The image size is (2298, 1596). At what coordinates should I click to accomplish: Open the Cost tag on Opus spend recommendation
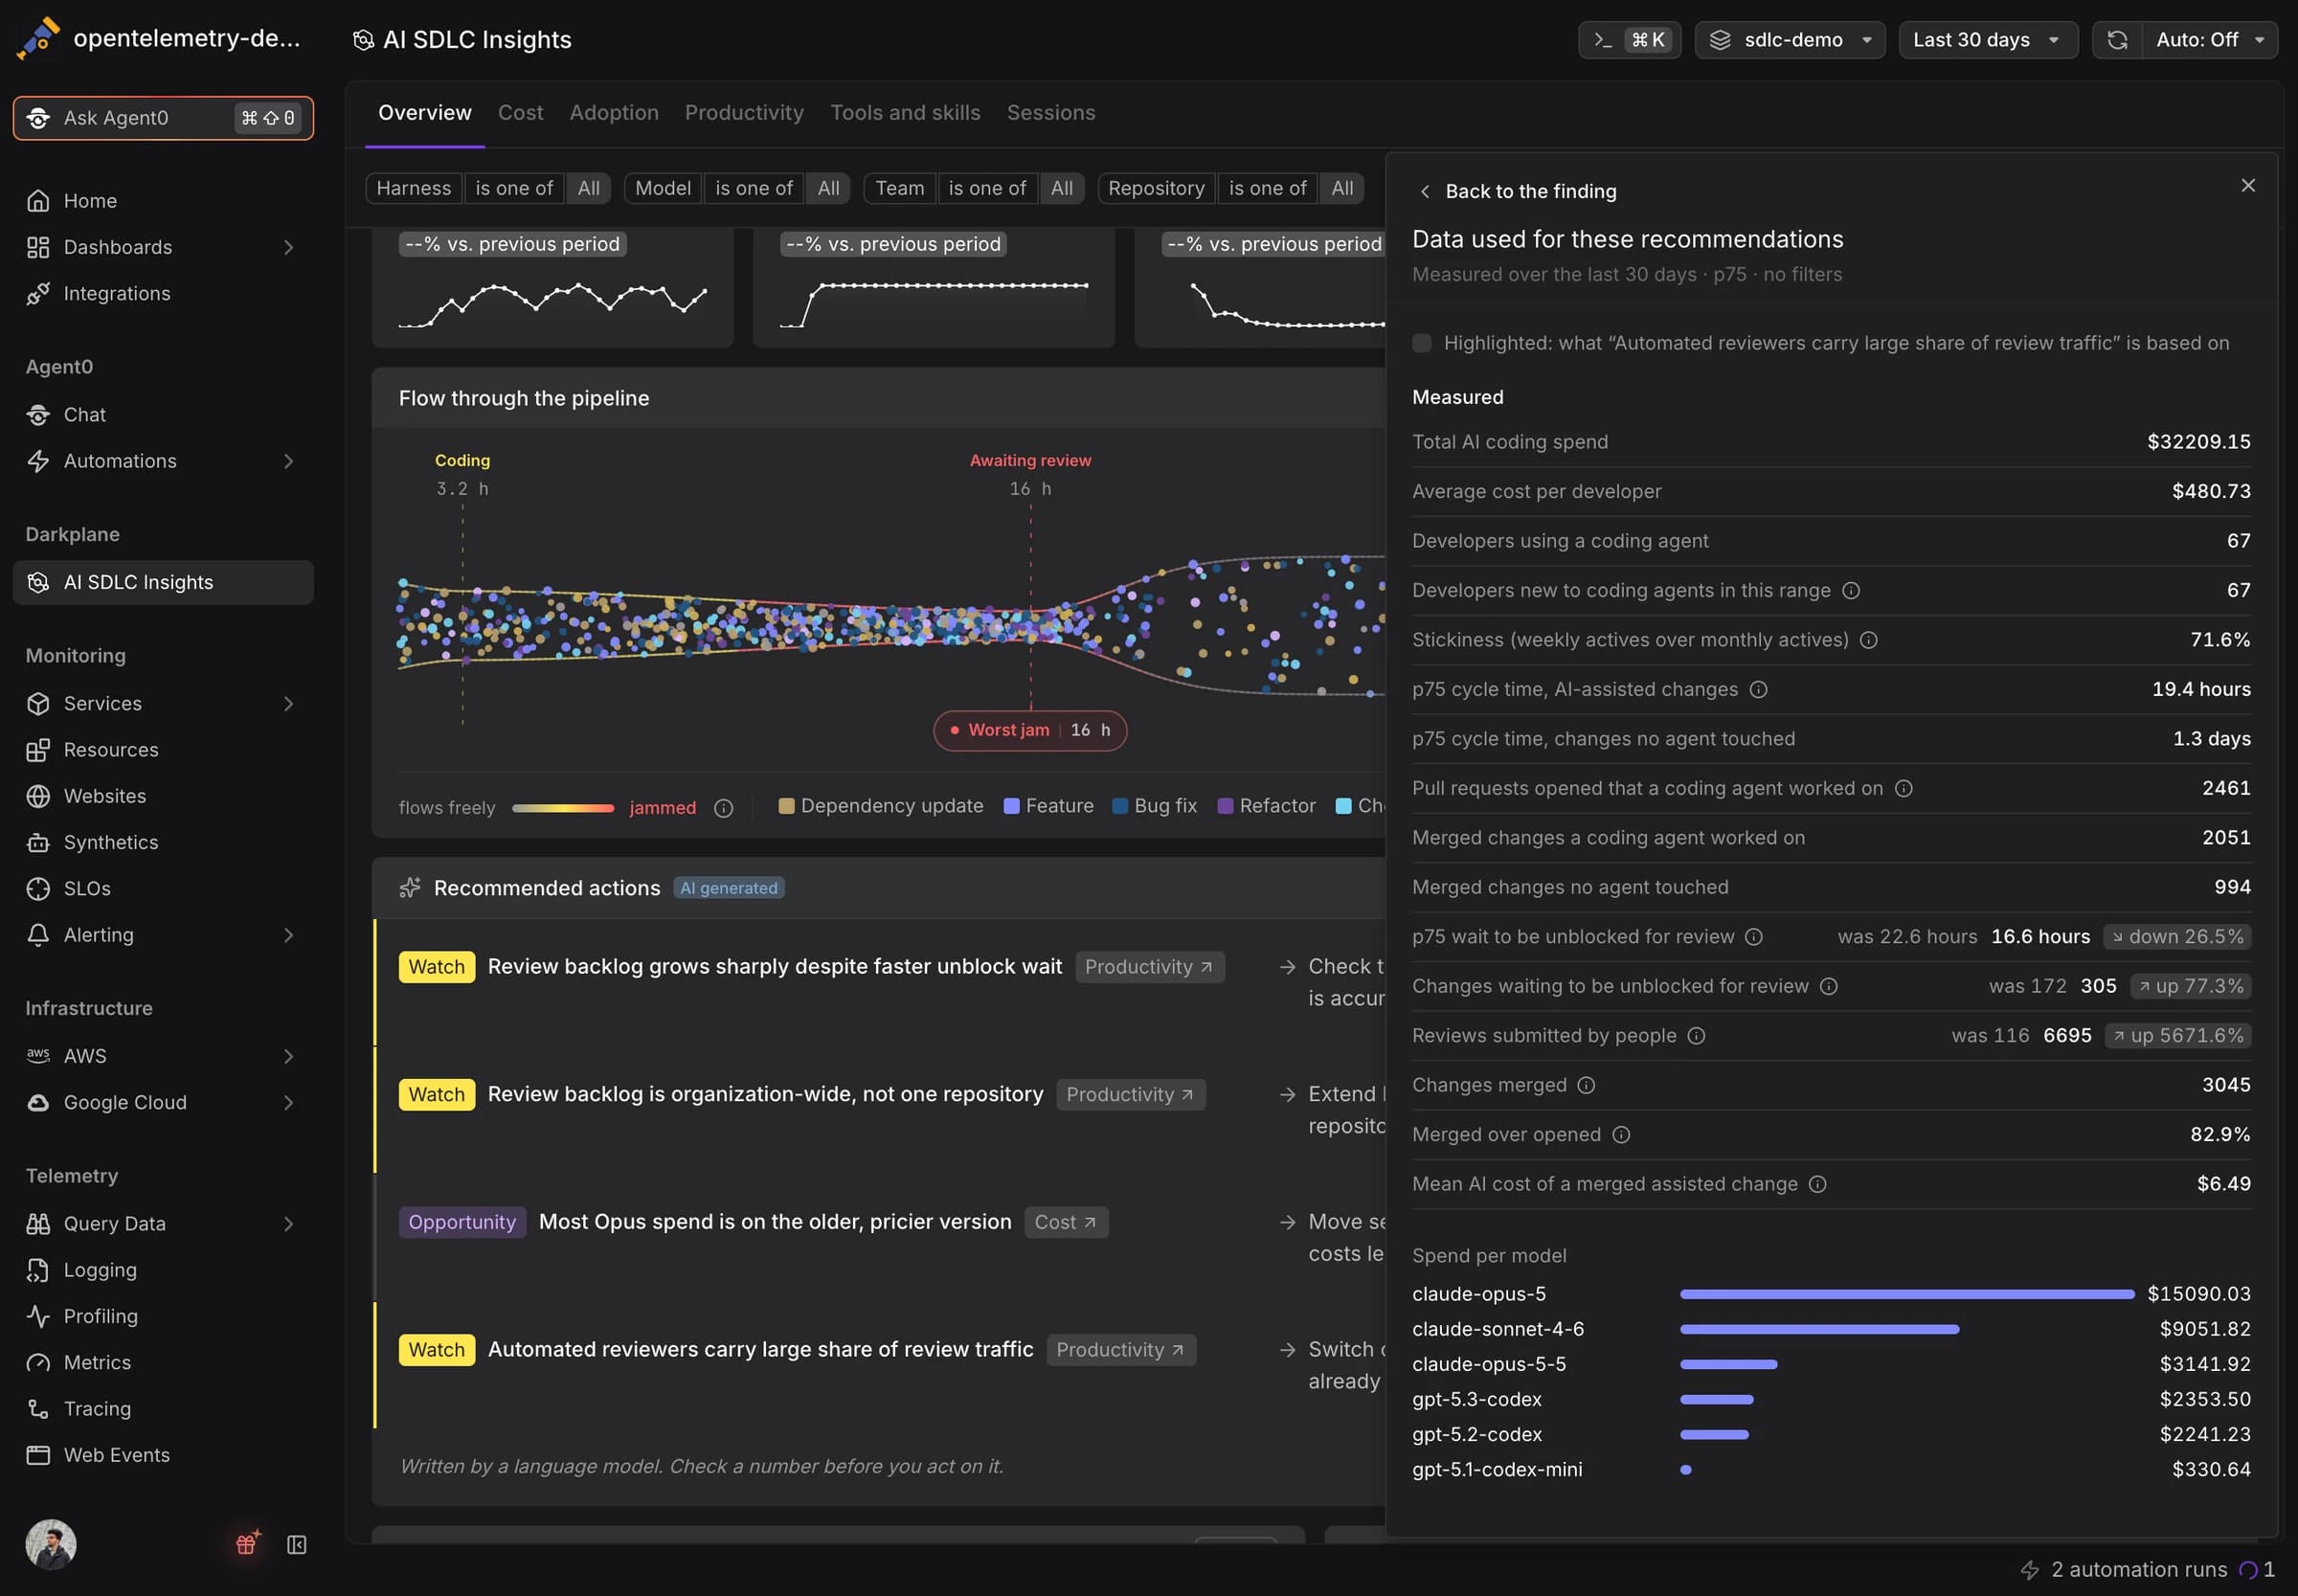1066,1222
